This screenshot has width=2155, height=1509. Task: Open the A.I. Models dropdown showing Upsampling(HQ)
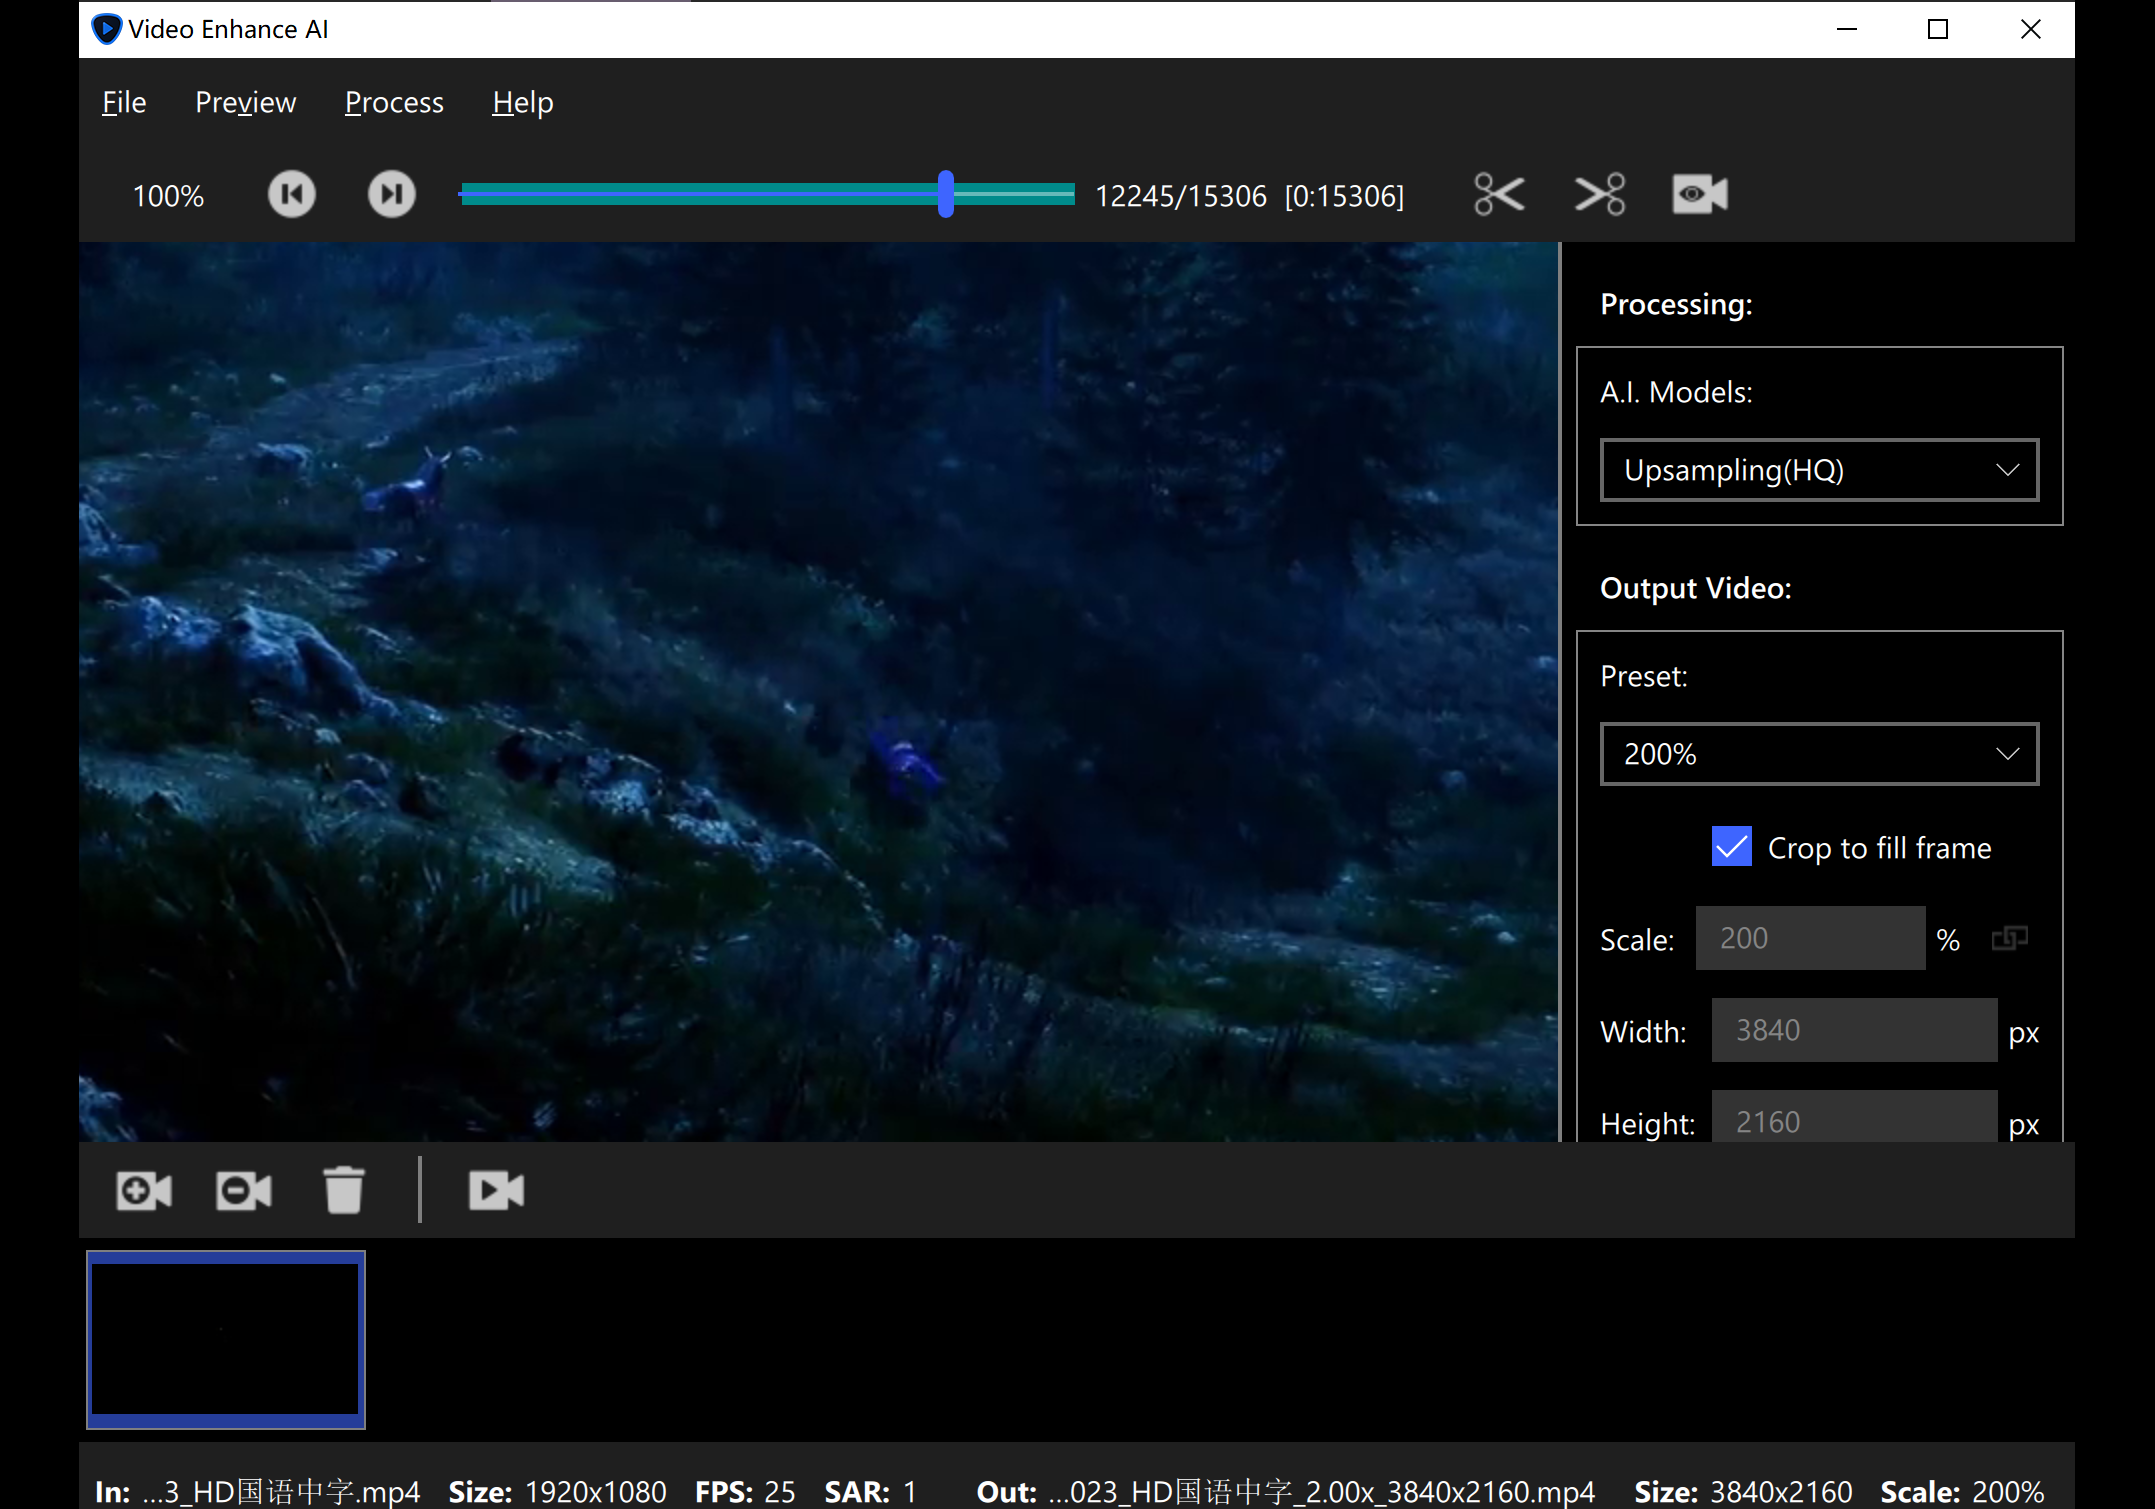tap(1820, 470)
